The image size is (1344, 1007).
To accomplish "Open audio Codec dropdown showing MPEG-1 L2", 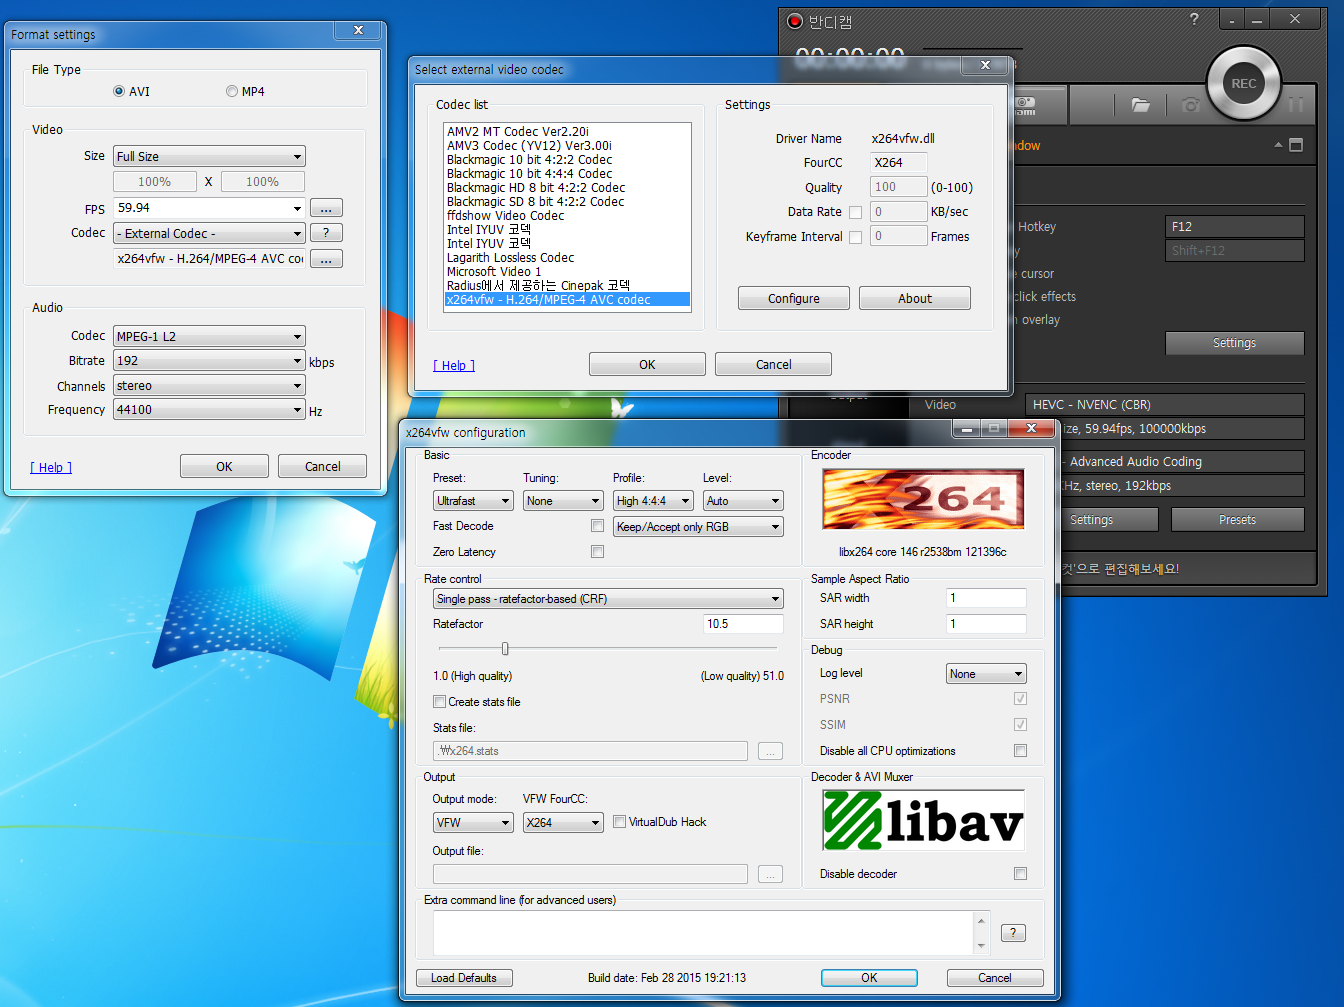I will 209,336.
